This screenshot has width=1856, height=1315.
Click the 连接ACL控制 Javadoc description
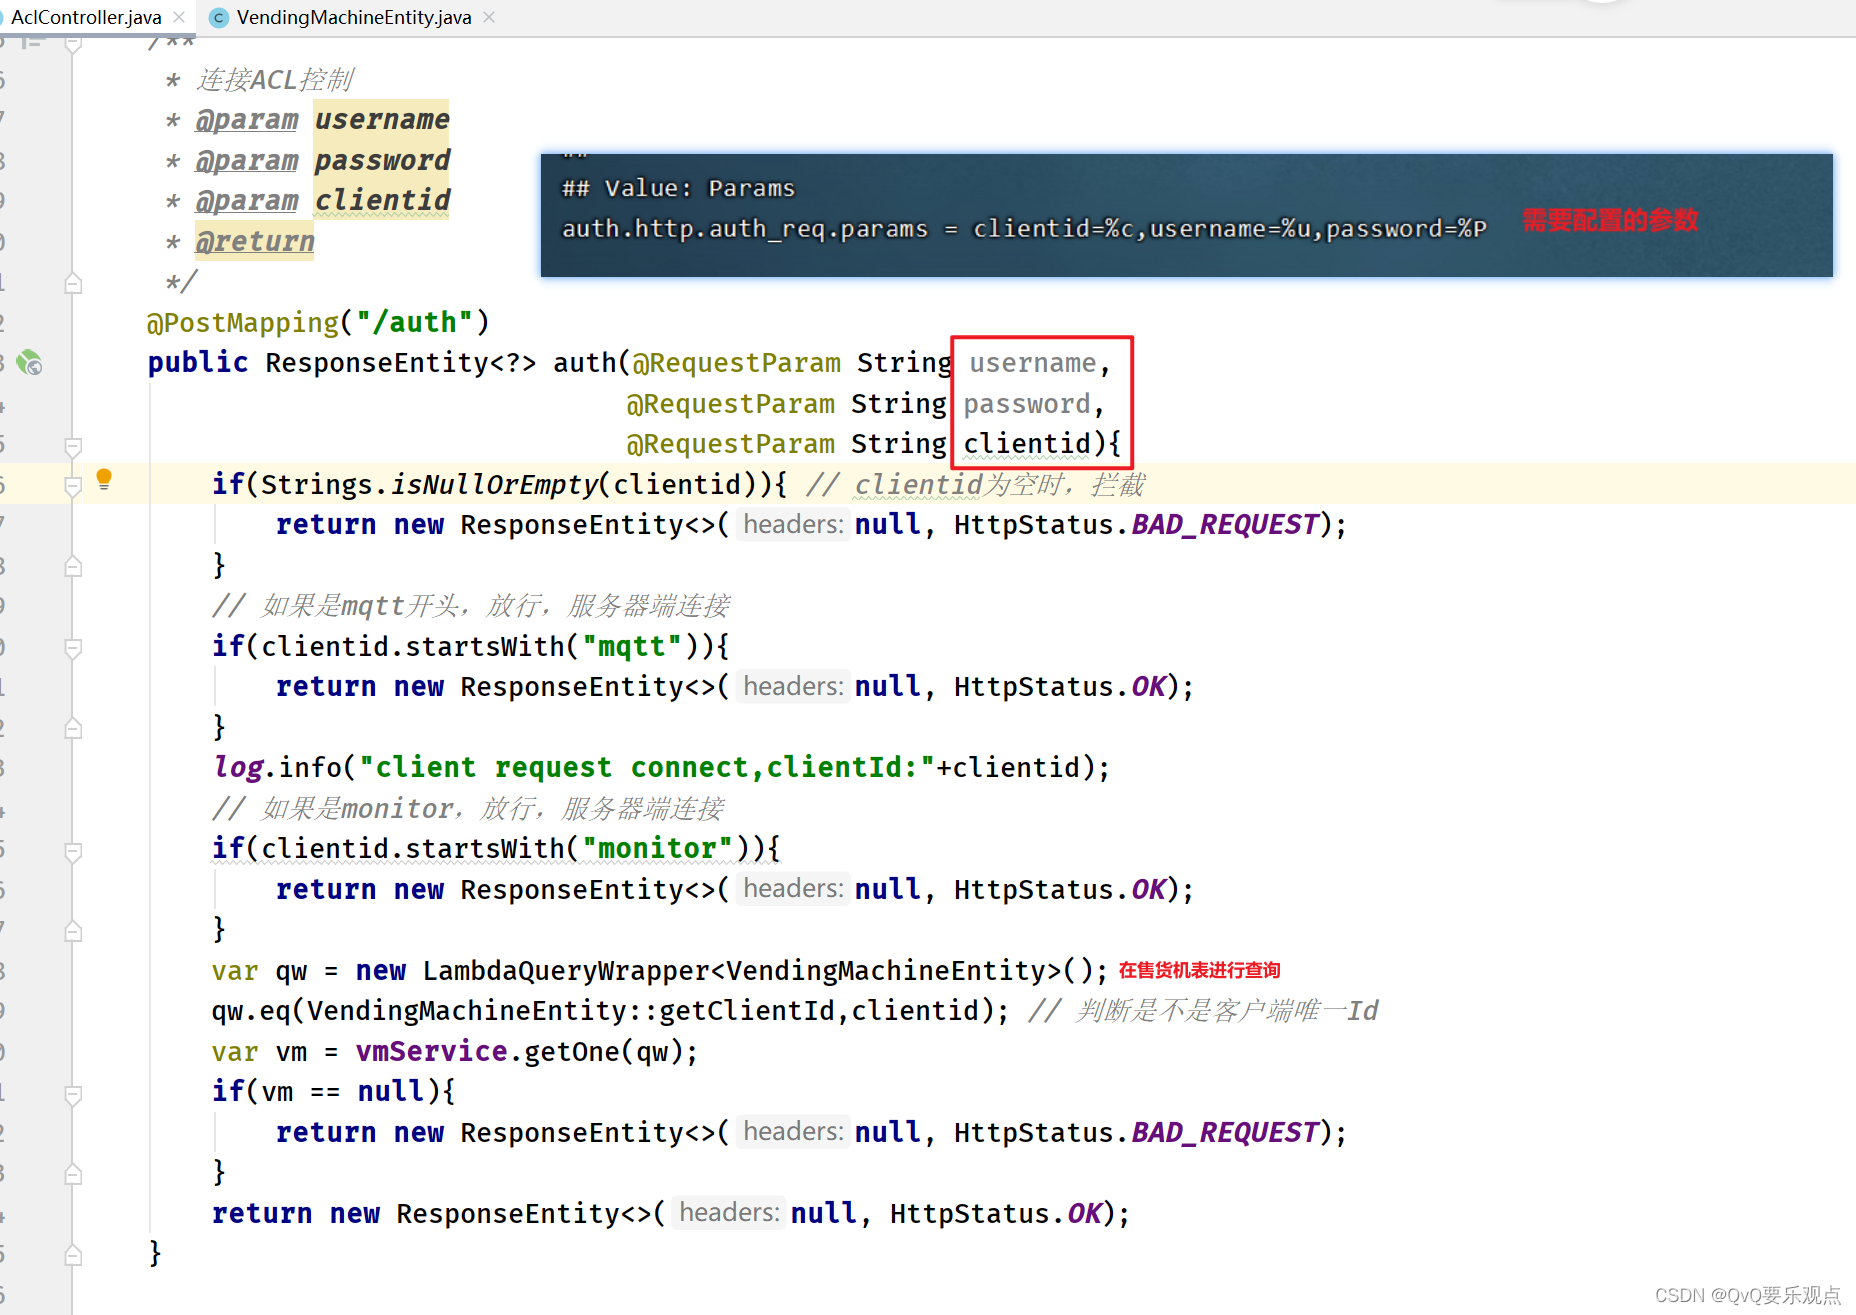(x=274, y=79)
